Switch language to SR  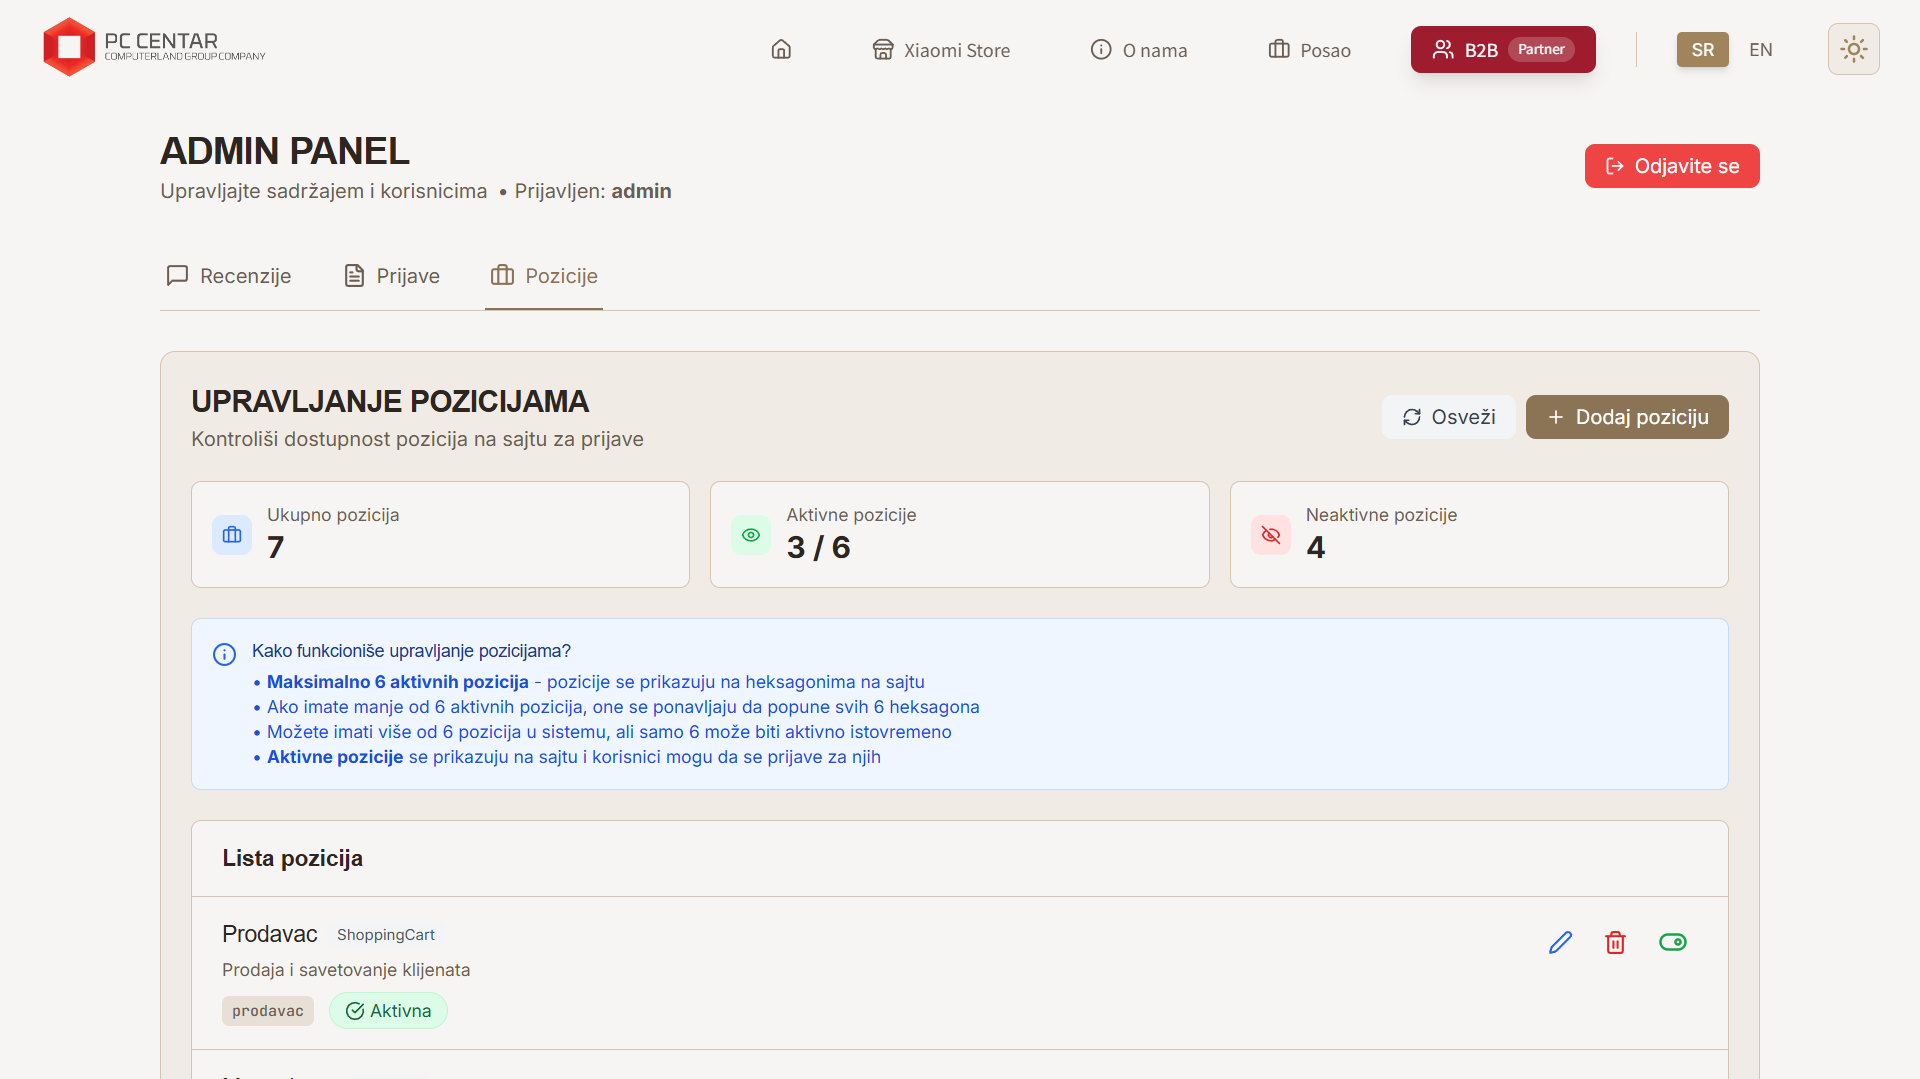point(1702,50)
